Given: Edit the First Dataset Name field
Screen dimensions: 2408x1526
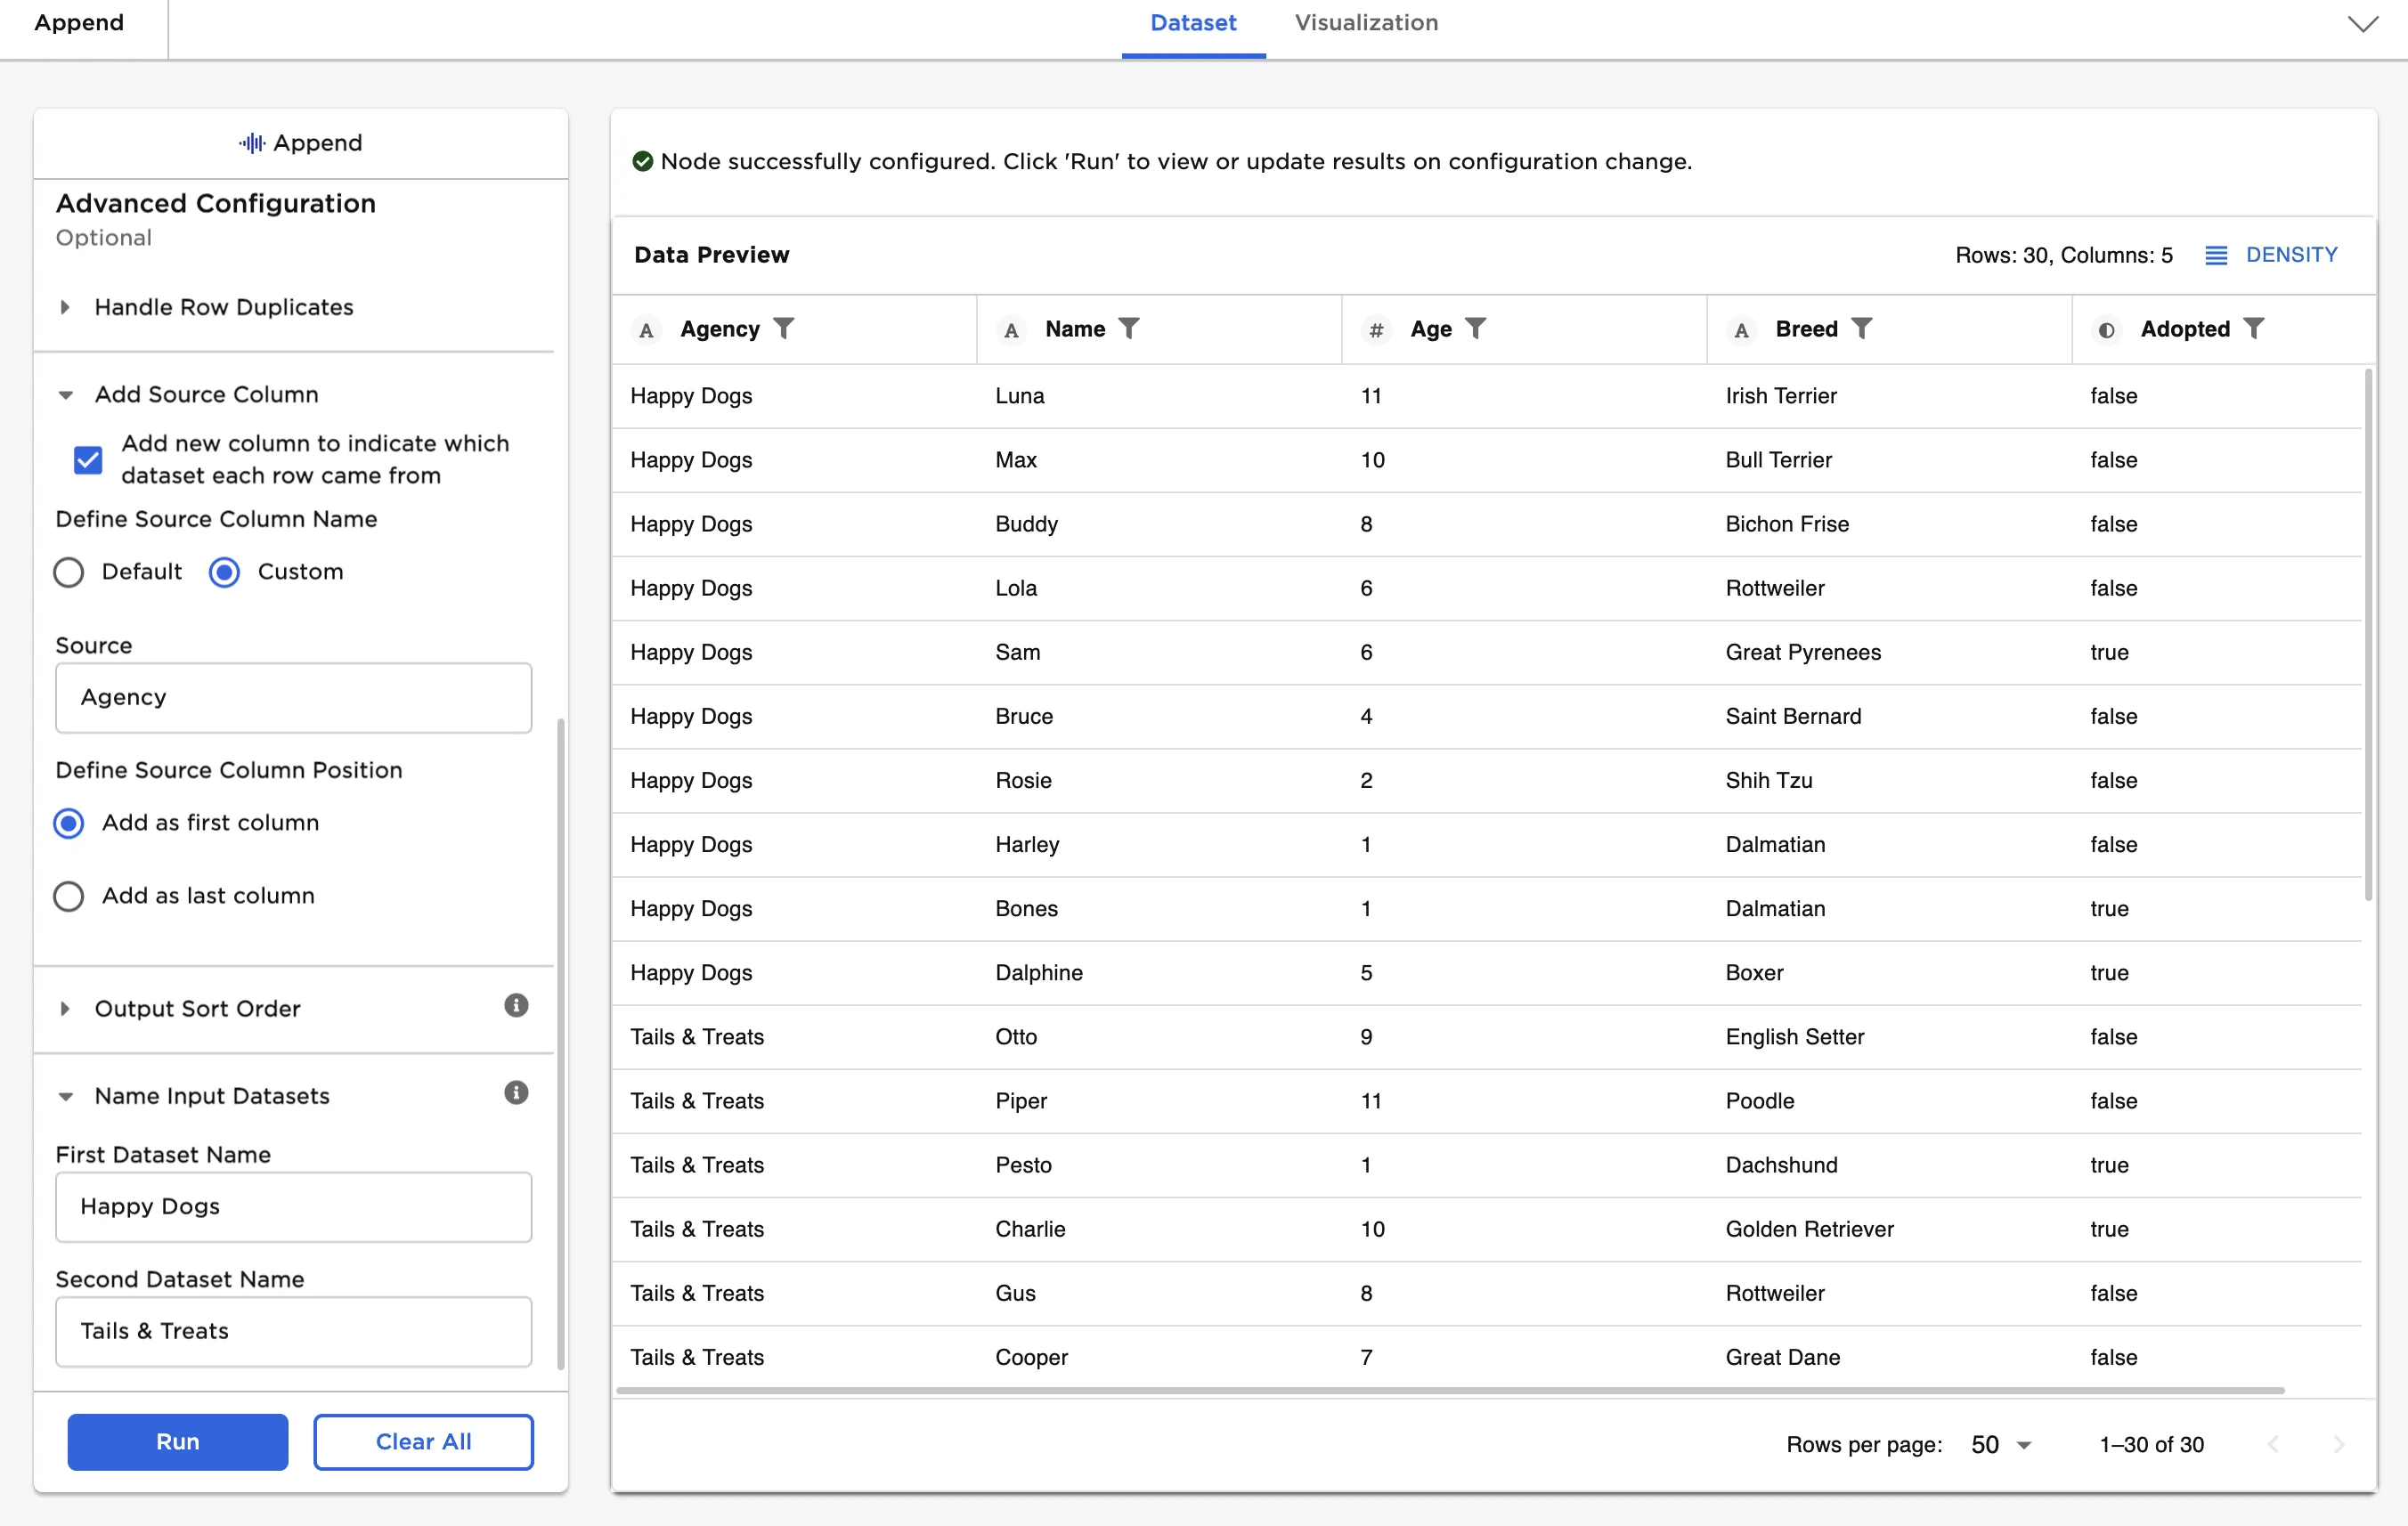Looking at the screenshot, I should pyautogui.click(x=293, y=1207).
